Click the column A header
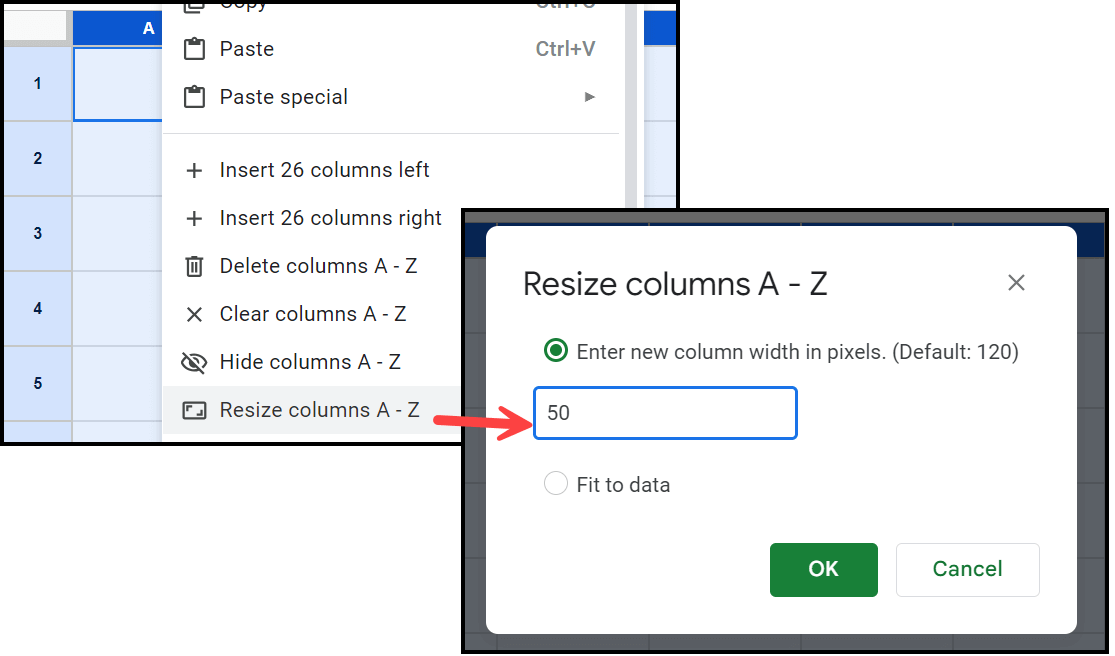The height and width of the screenshot is (656, 1115). (118, 28)
